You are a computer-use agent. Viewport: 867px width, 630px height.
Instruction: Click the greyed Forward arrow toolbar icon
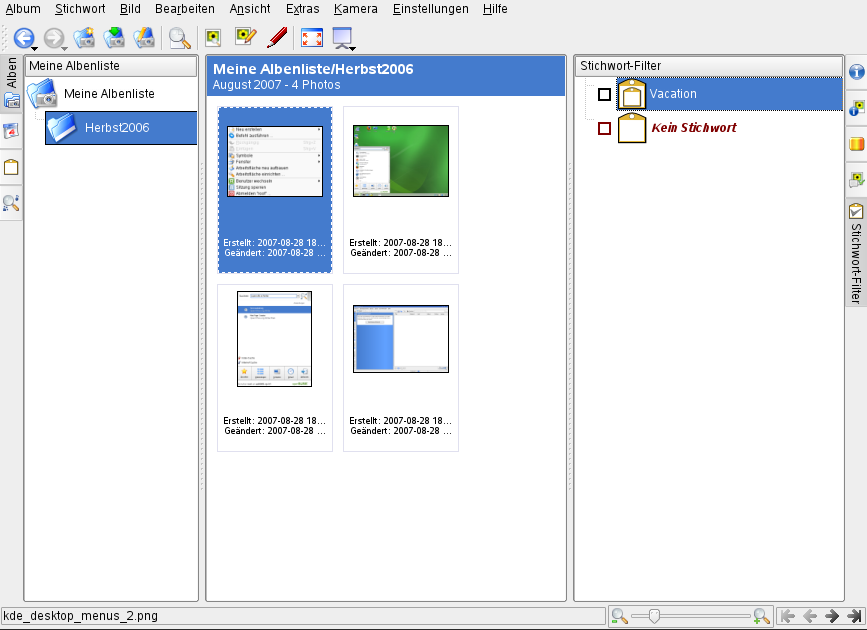pyautogui.click(x=53, y=38)
